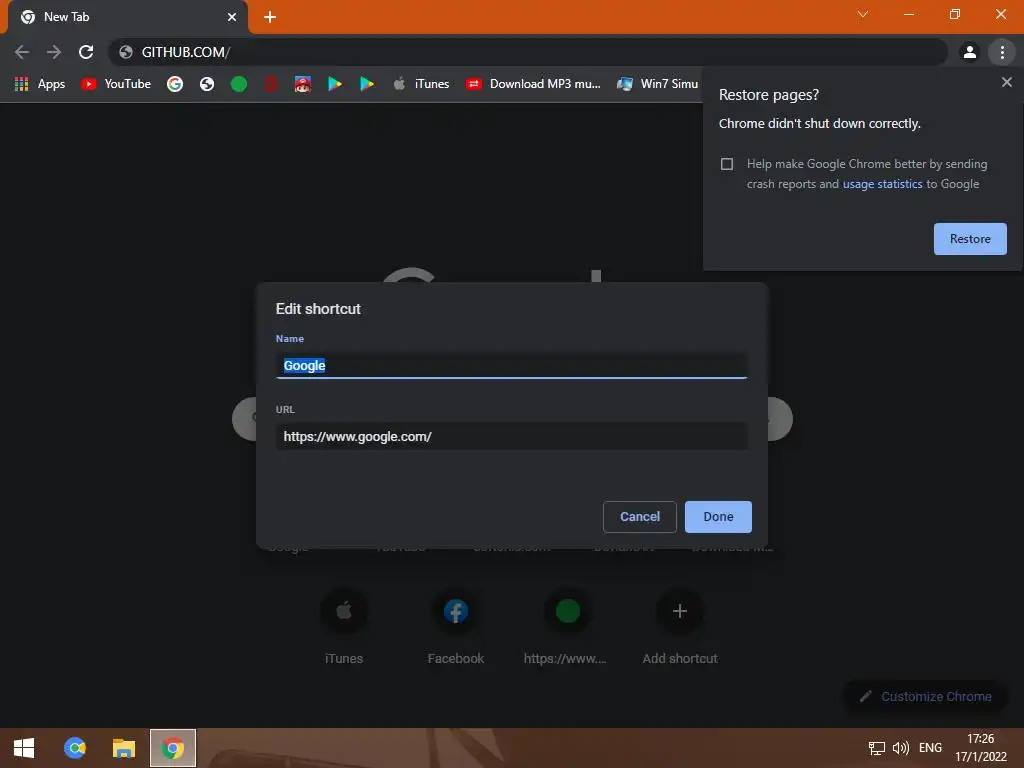Viewport: 1024px width, 768px height.
Task: Open the first Google Play bookmark icon
Action: tap(334, 84)
